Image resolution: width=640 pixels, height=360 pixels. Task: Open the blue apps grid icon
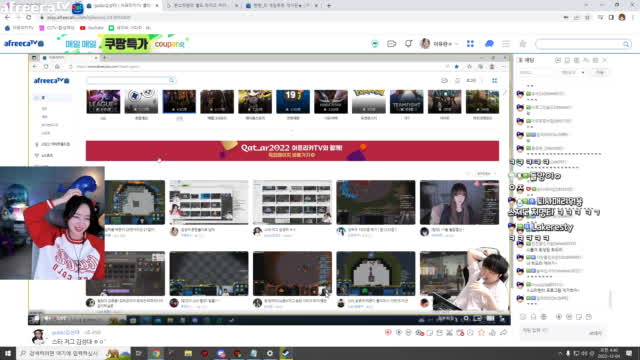coord(470,44)
